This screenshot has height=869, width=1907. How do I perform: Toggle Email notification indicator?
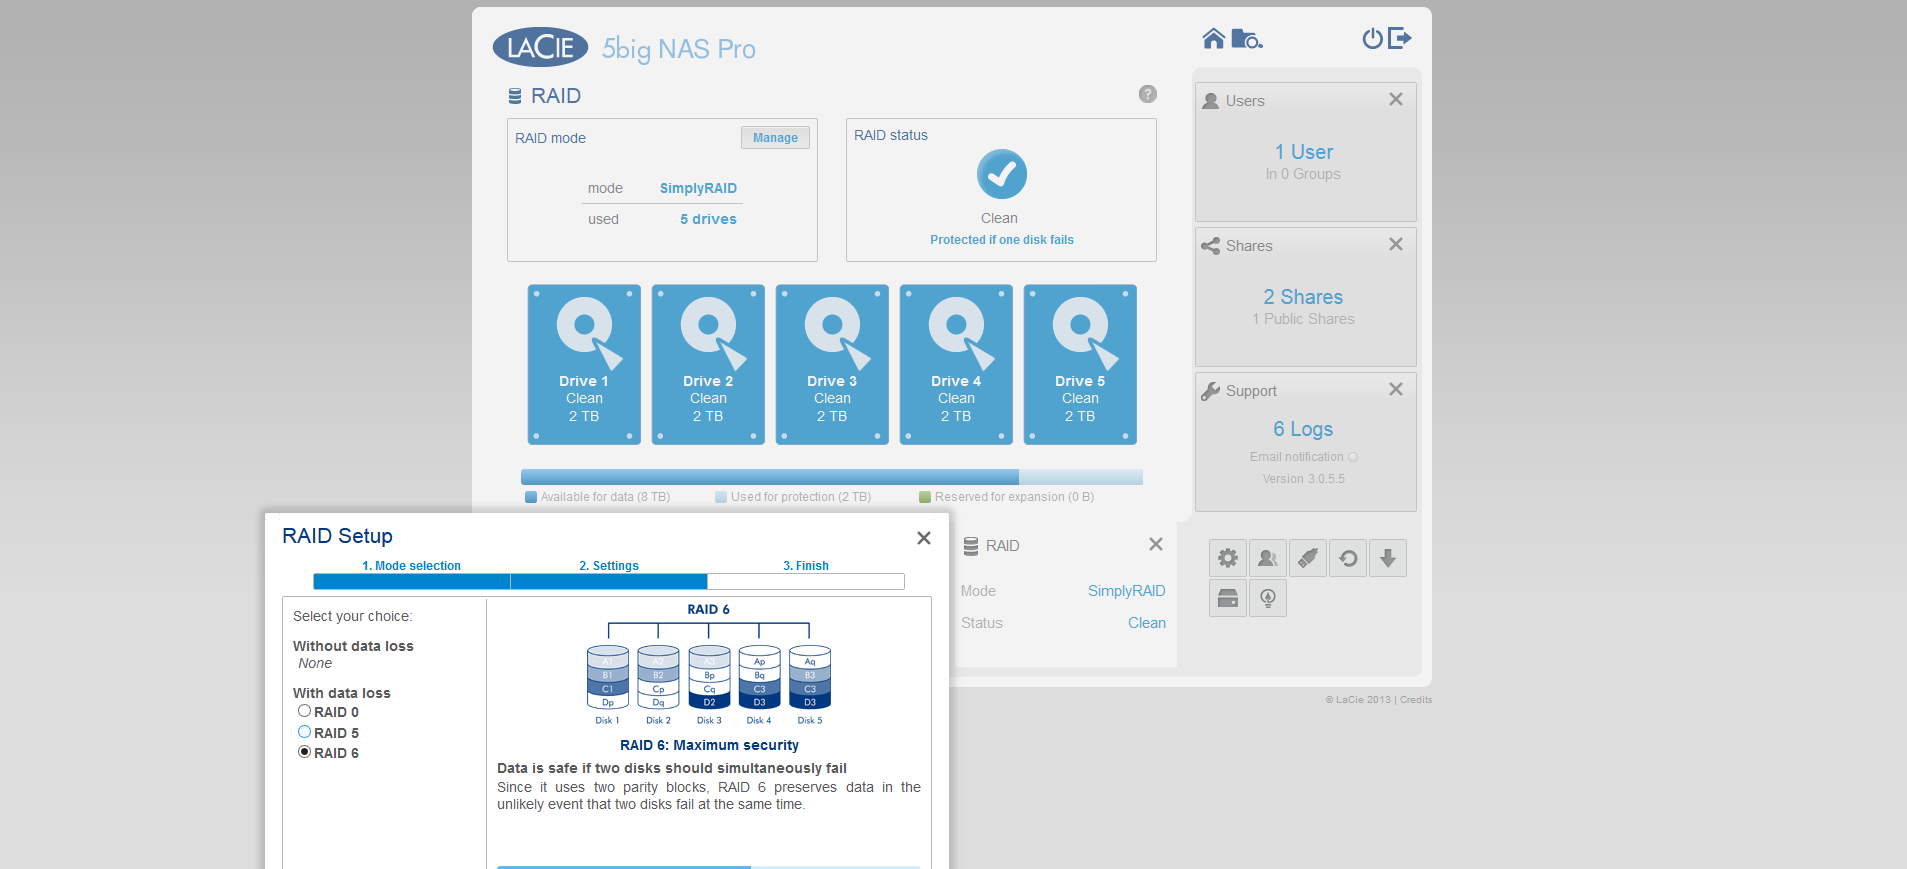tap(1353, 457)
